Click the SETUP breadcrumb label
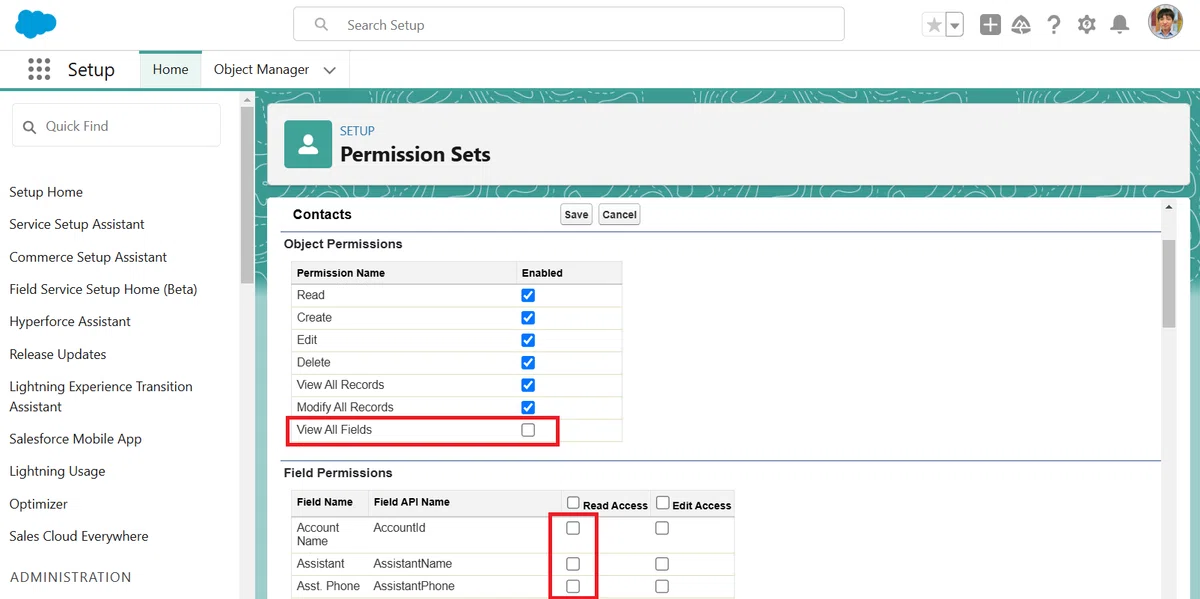The width and height of the screenshot is (1200, 599). click(x=357, y=131)
